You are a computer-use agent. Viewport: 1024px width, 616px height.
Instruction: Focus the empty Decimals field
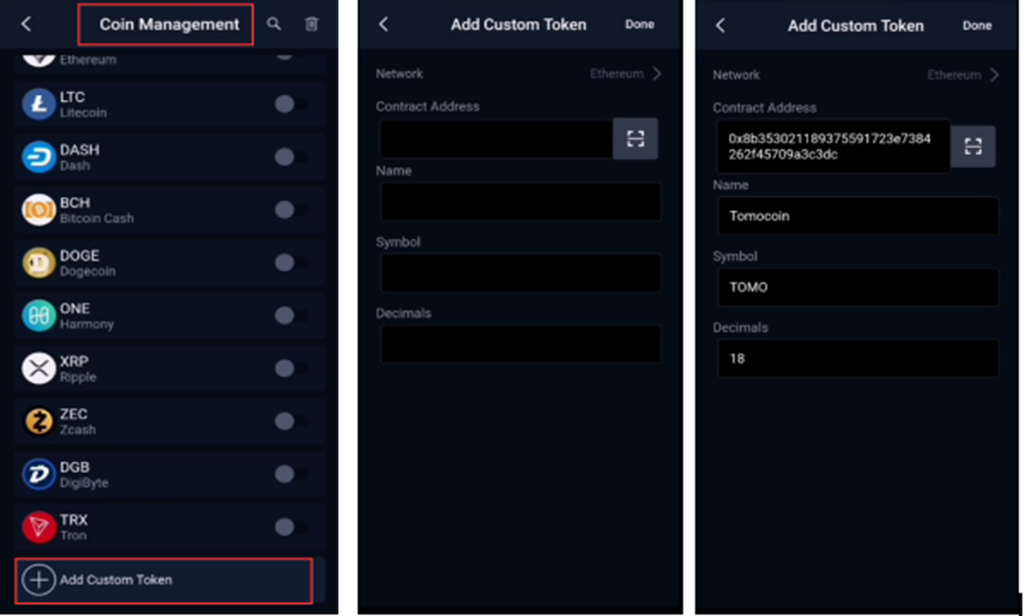pyautogui.click(x=520, y=344)
